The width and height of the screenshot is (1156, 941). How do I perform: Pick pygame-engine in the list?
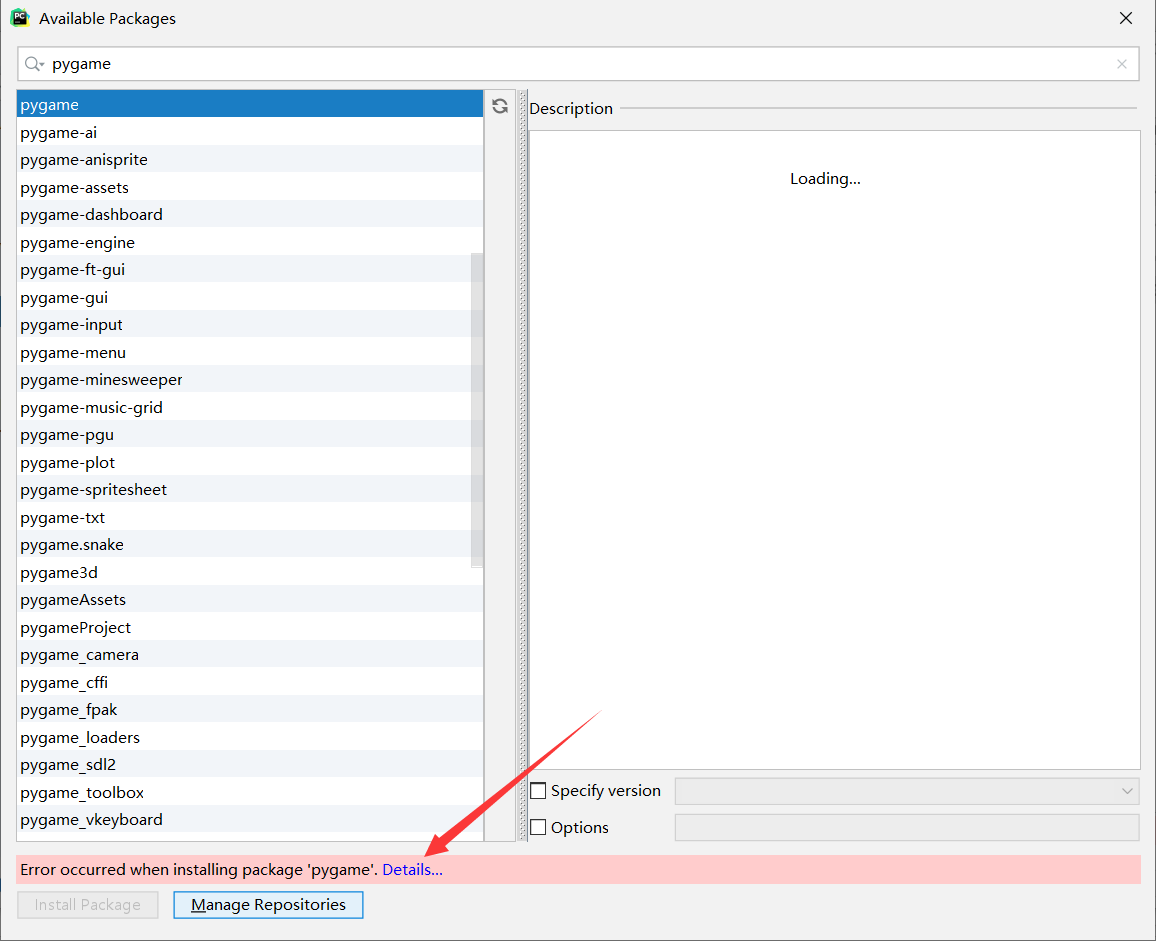(250, 243)
